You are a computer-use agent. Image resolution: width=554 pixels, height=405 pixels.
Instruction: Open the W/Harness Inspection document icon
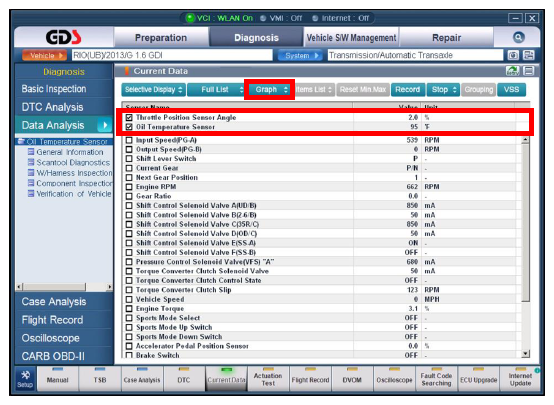tap(31, 173)
